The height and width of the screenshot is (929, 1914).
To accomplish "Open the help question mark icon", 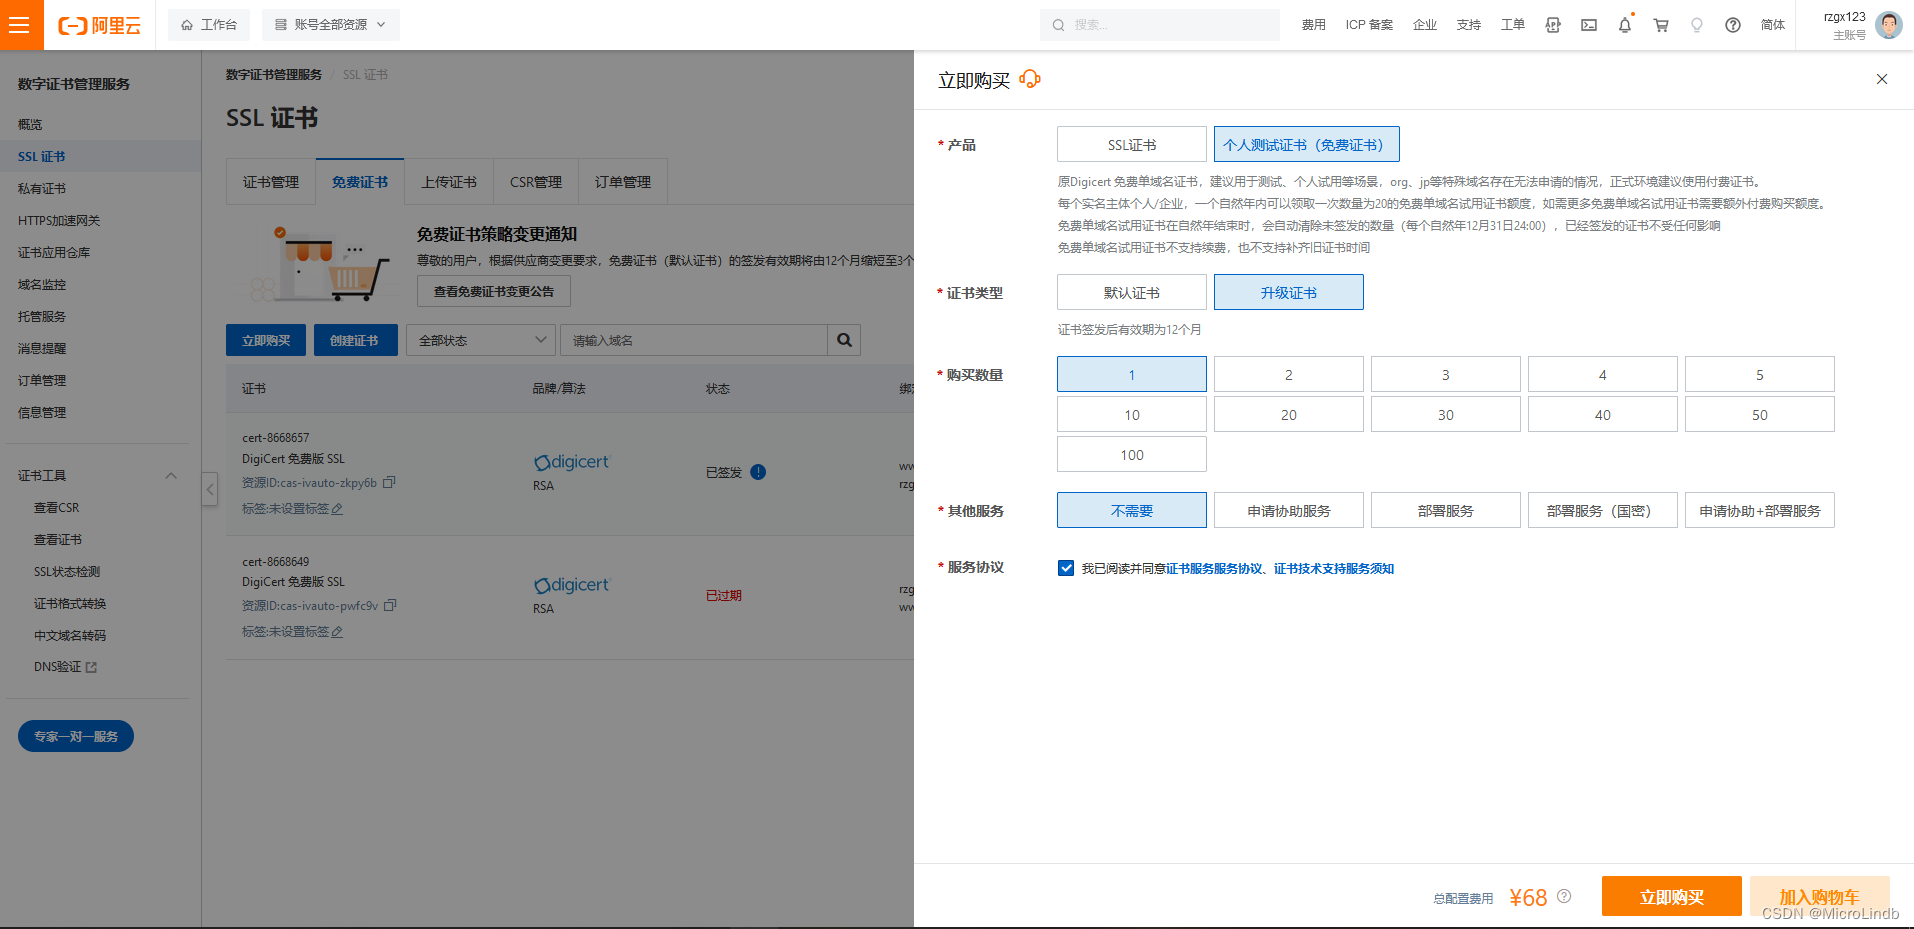I will coord(1733,25).
